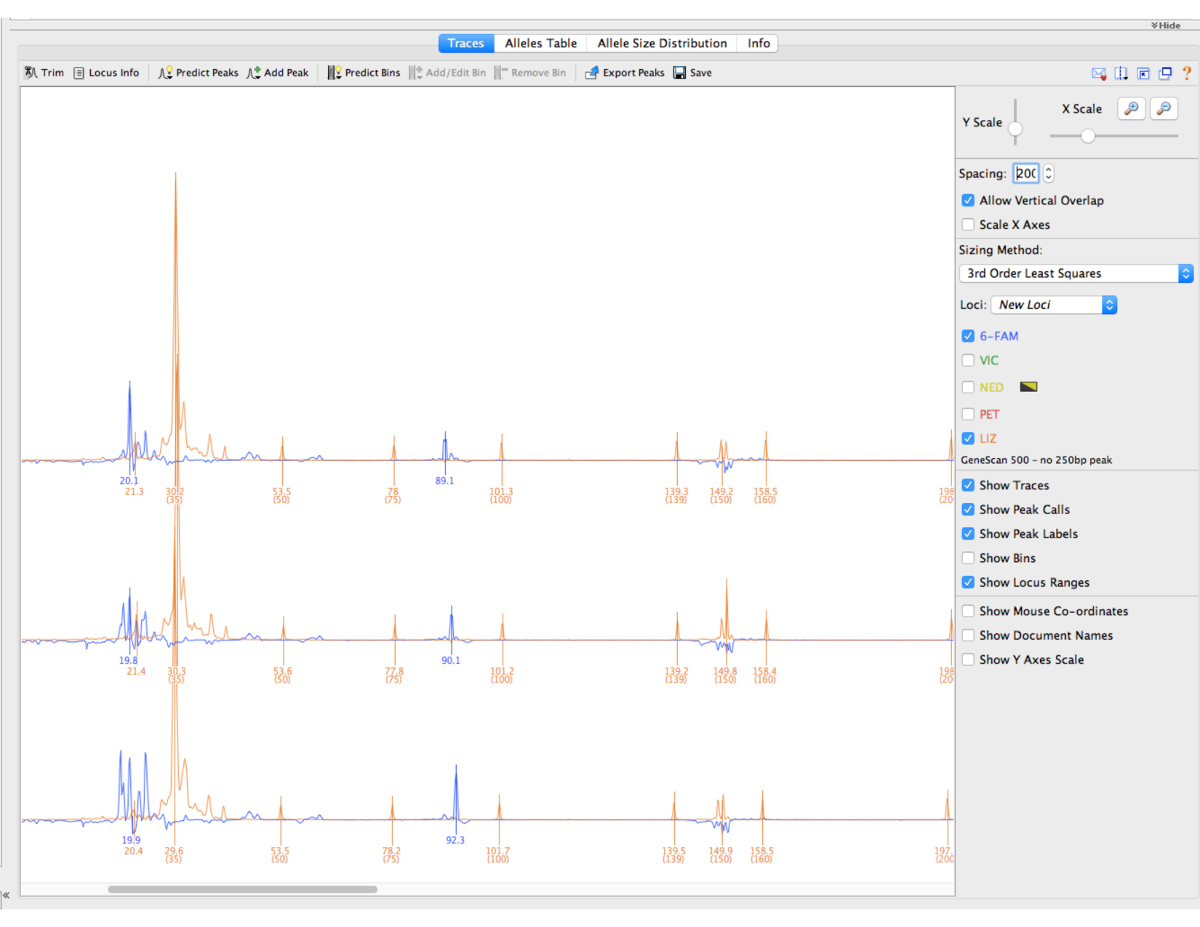Image resolution: width=1200 pixels, height=927 pixels.
Task: Zoom in on the X scale
Action: point(1132,109)
